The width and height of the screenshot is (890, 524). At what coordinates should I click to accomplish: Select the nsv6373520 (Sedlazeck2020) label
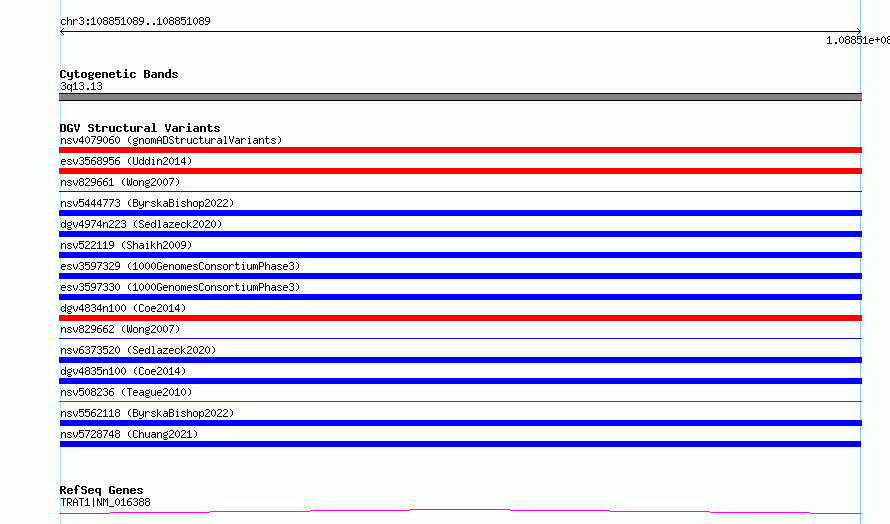pos(138,350)
